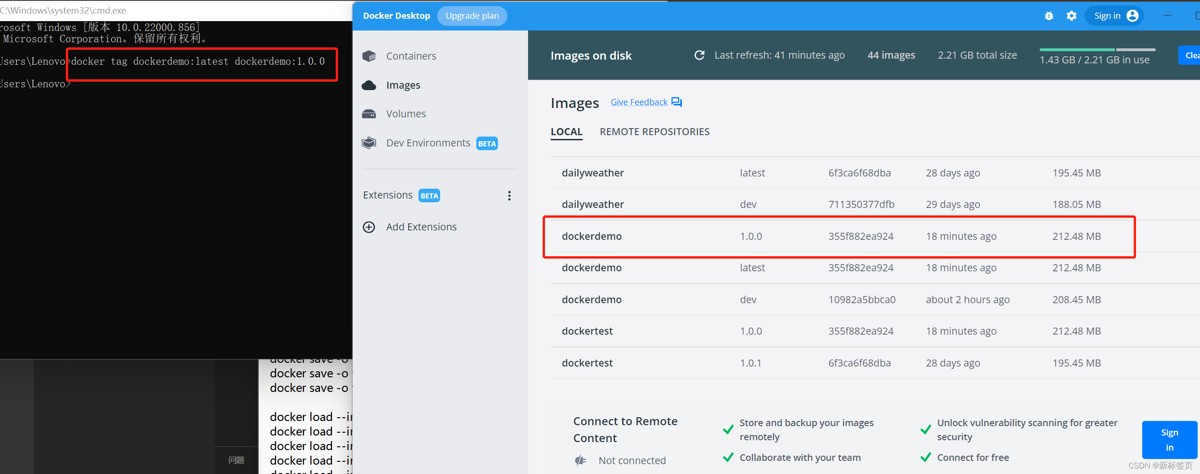The image size is (1200, 474).
Task: Click the blue Sign in button at bottom
Action: pos(1169,440)
